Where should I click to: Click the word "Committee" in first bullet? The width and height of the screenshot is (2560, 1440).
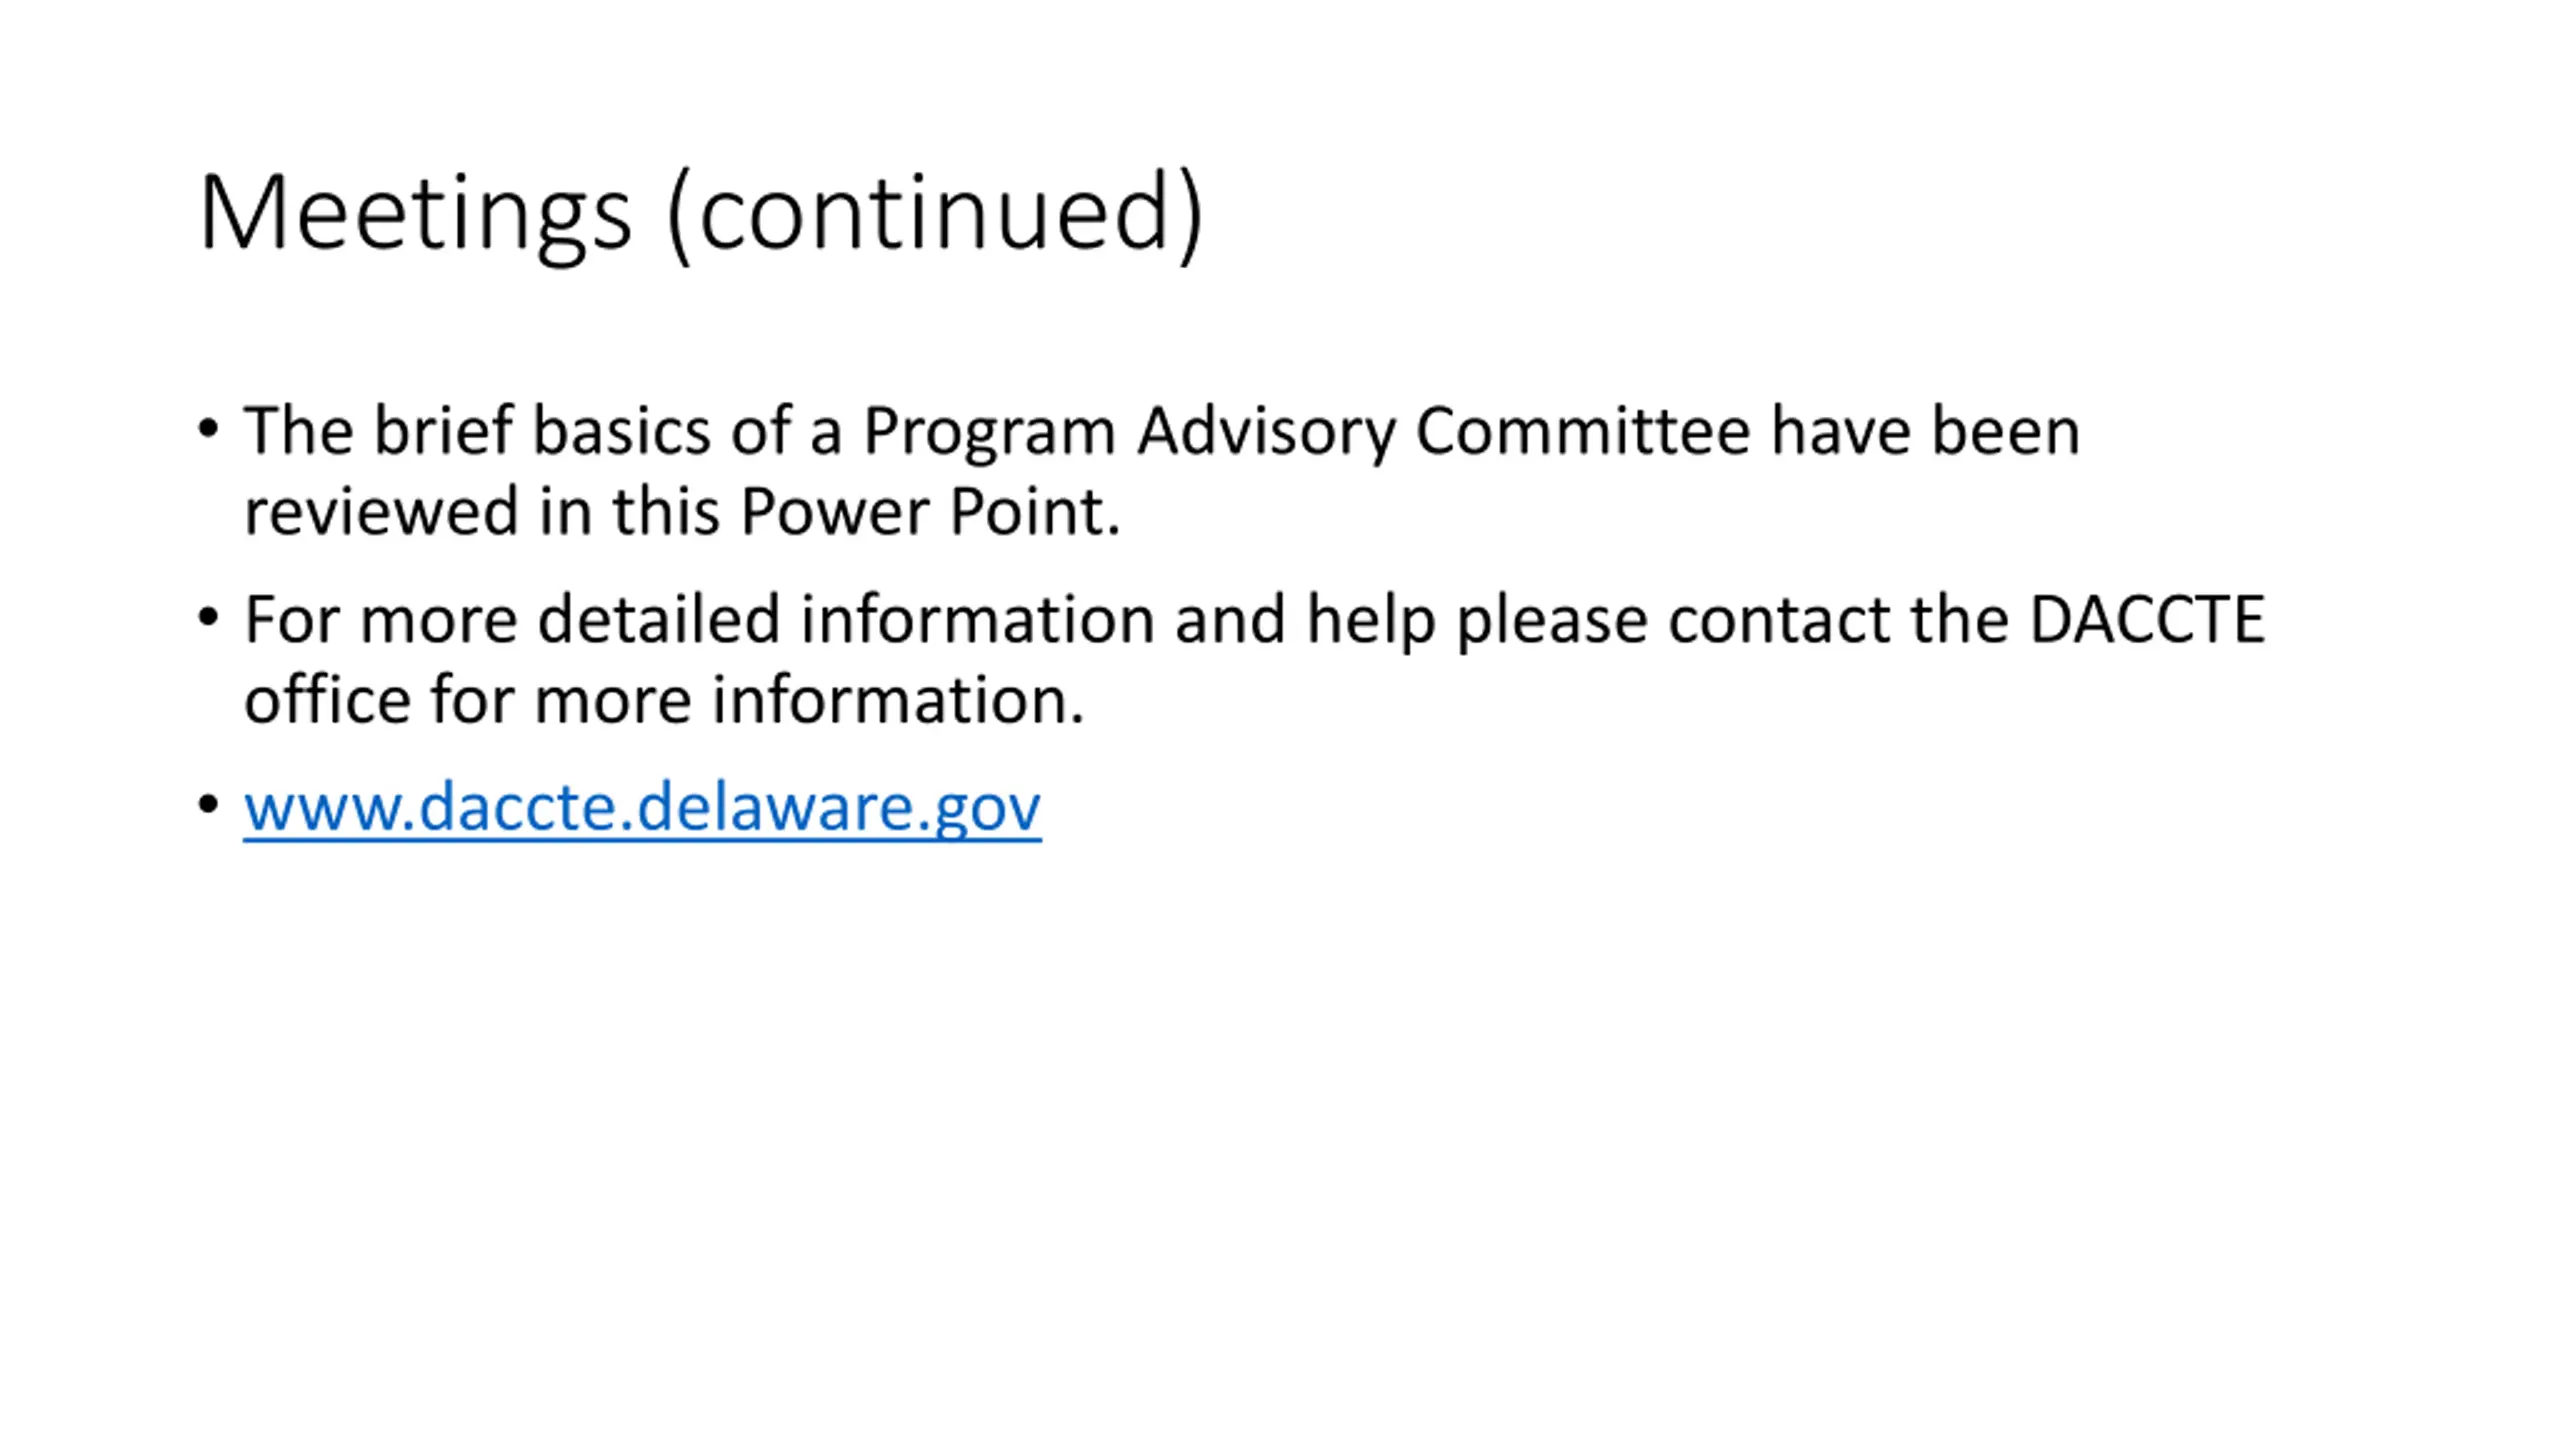(x=1582, y=431)
